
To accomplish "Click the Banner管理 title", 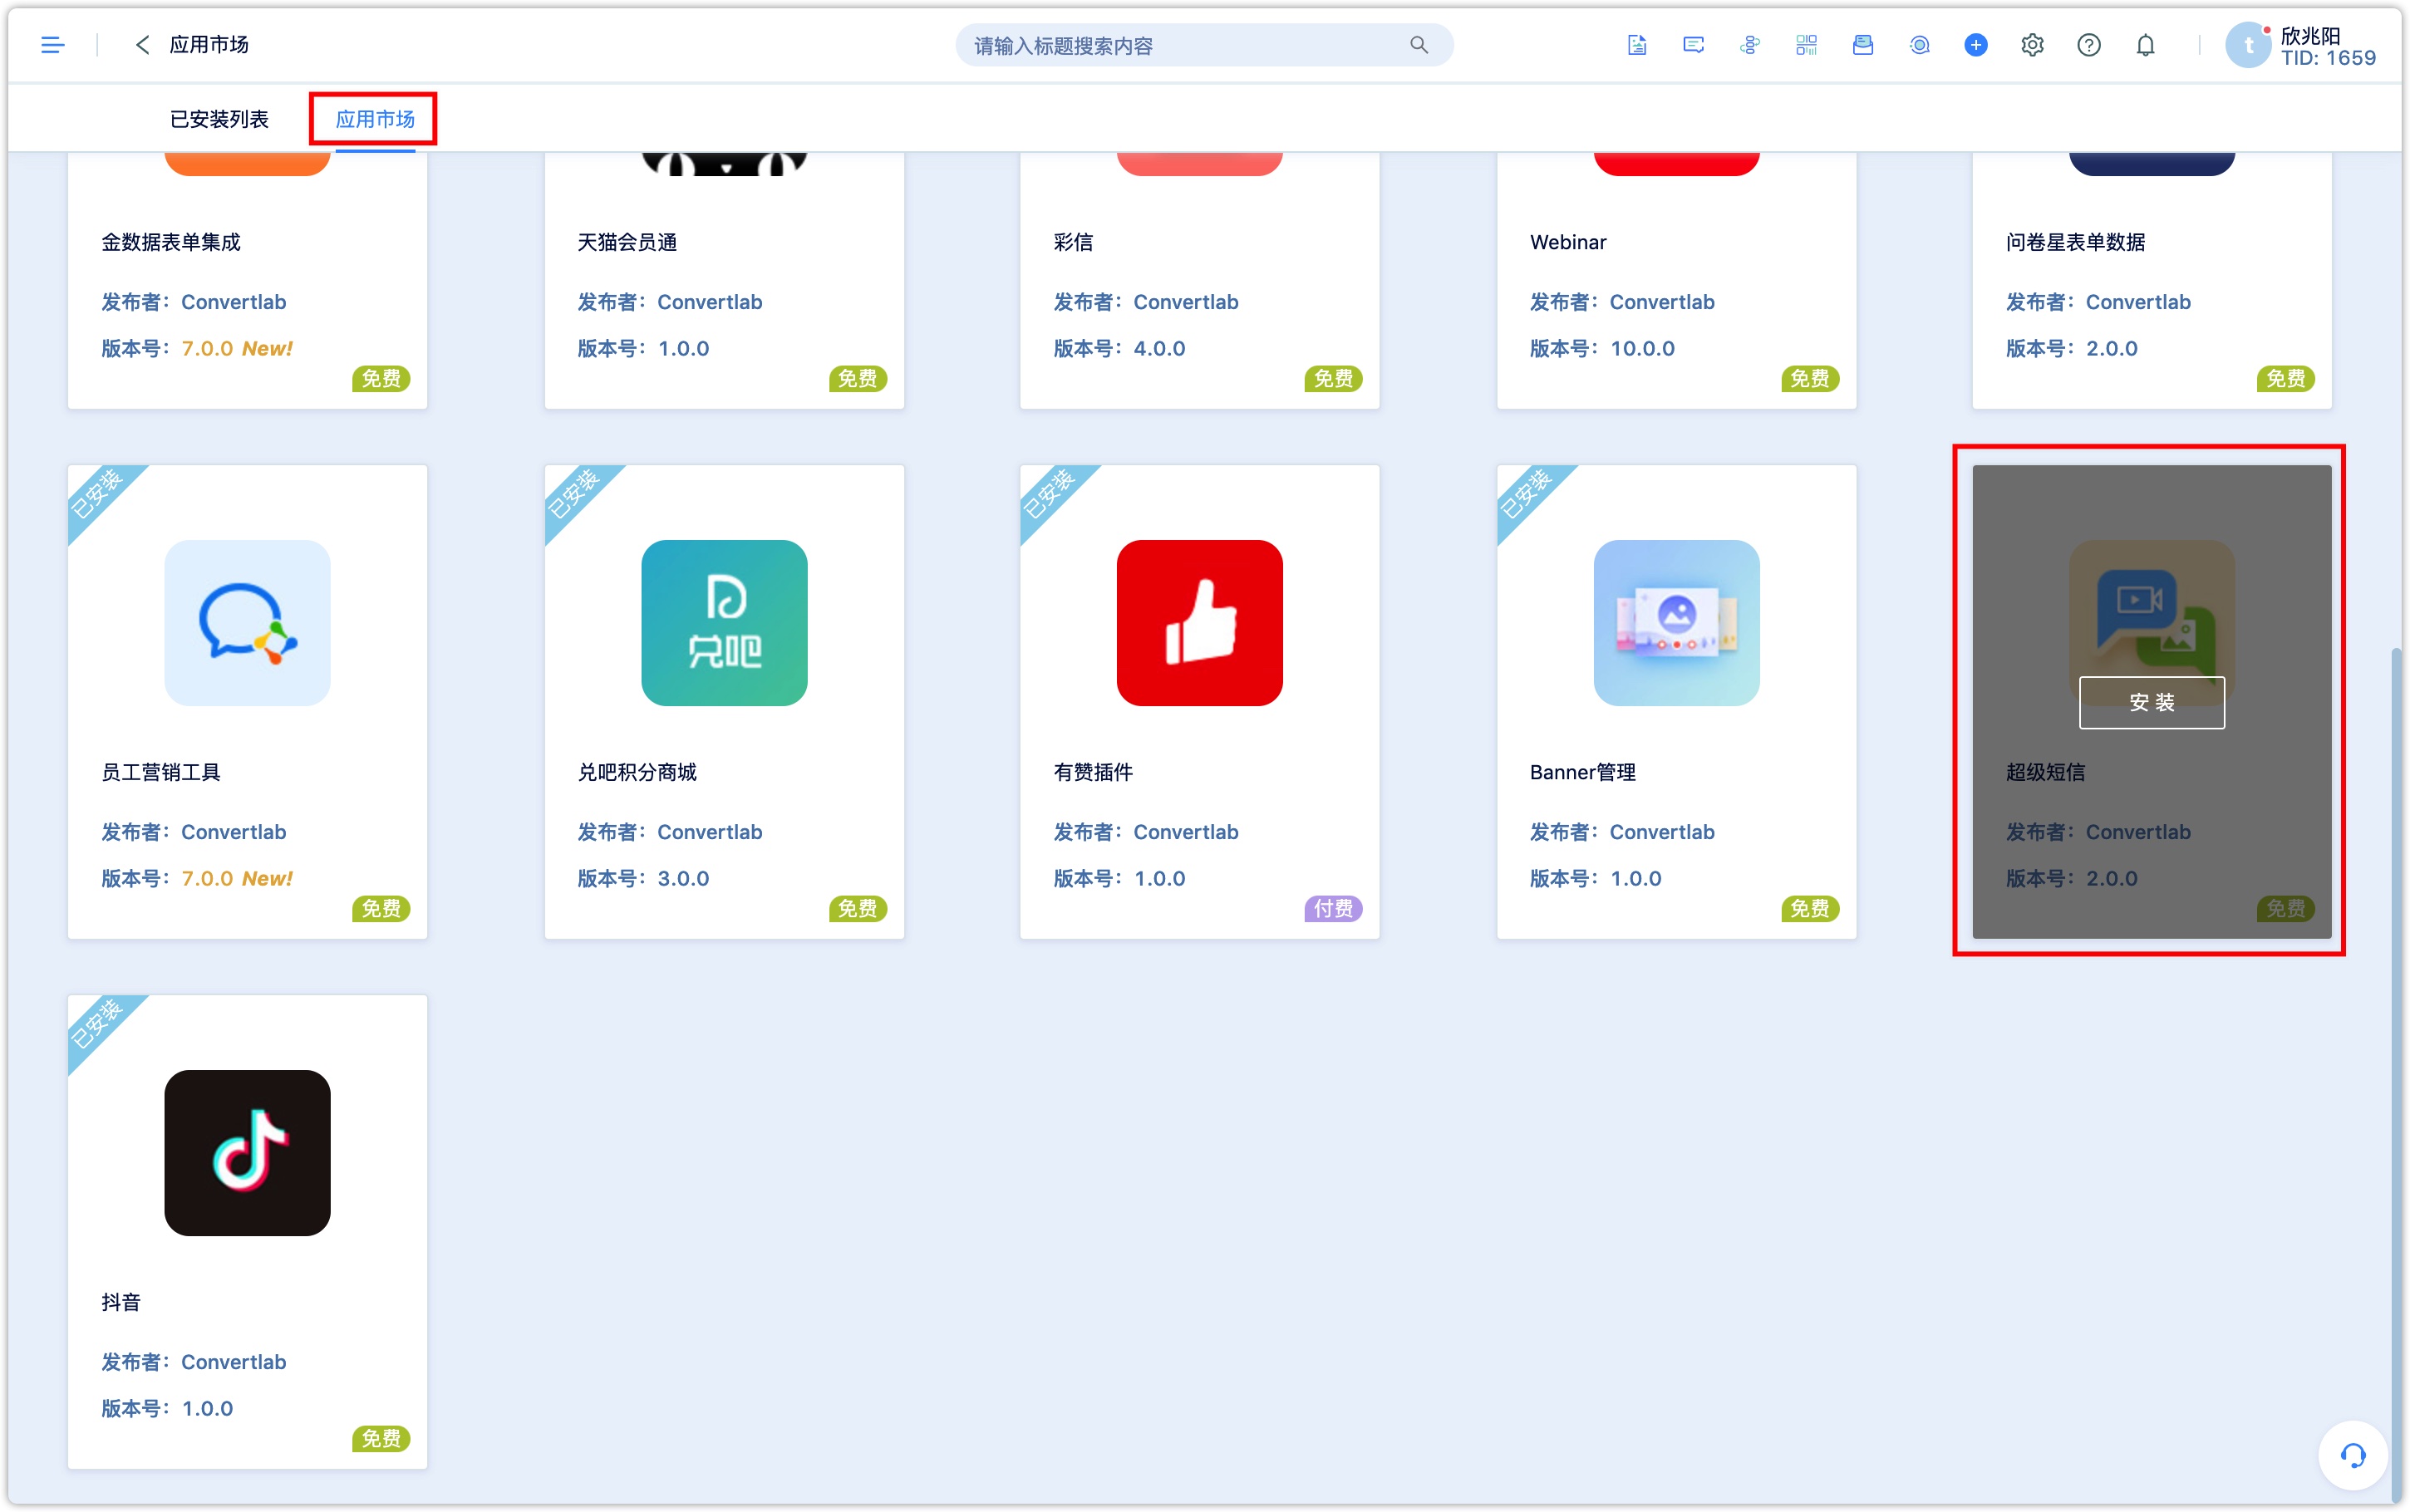I will pos(1583,772).
